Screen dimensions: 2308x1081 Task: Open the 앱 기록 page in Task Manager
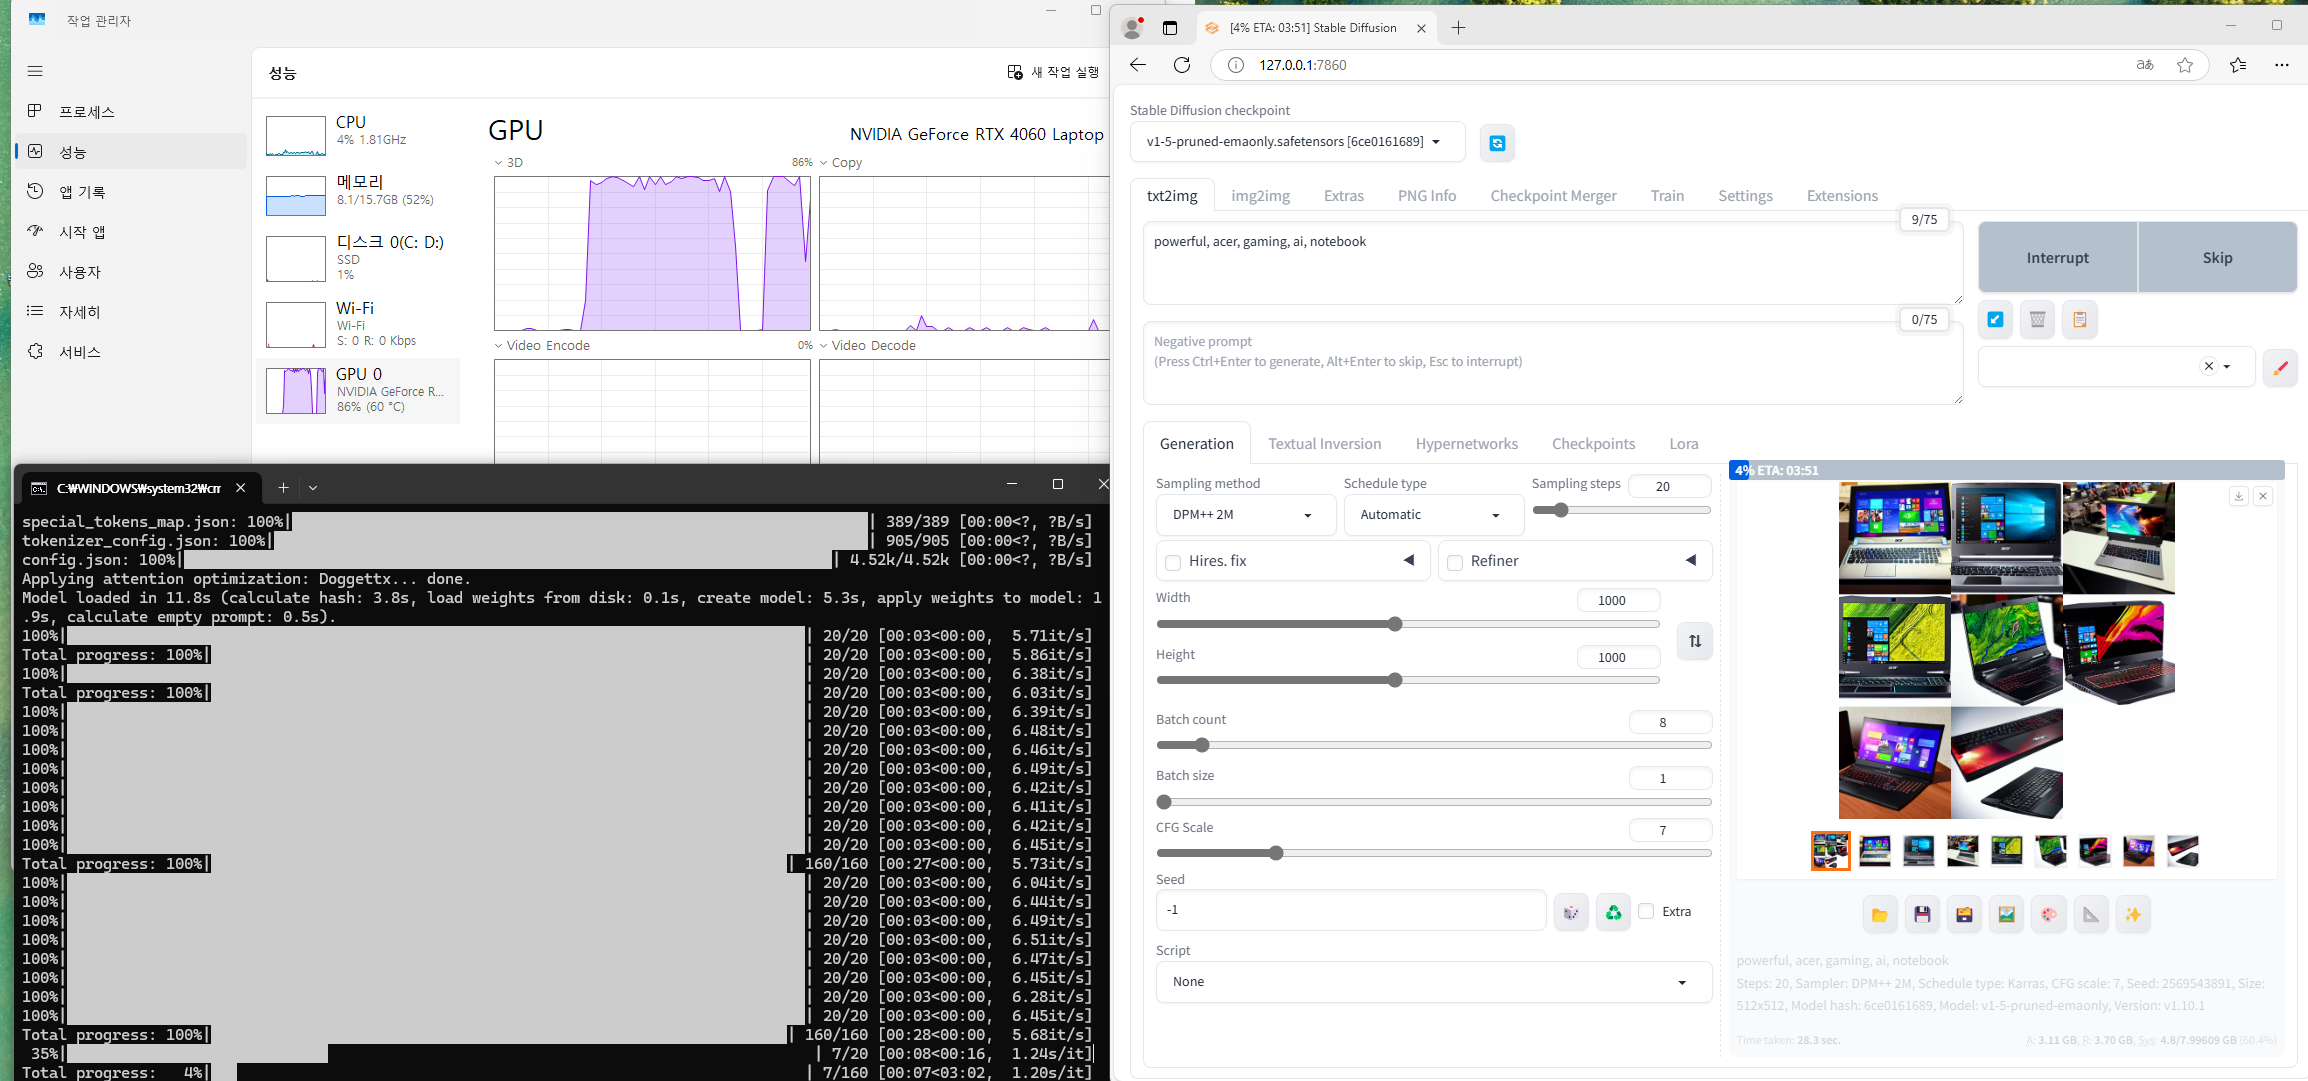tap(132, 191)
